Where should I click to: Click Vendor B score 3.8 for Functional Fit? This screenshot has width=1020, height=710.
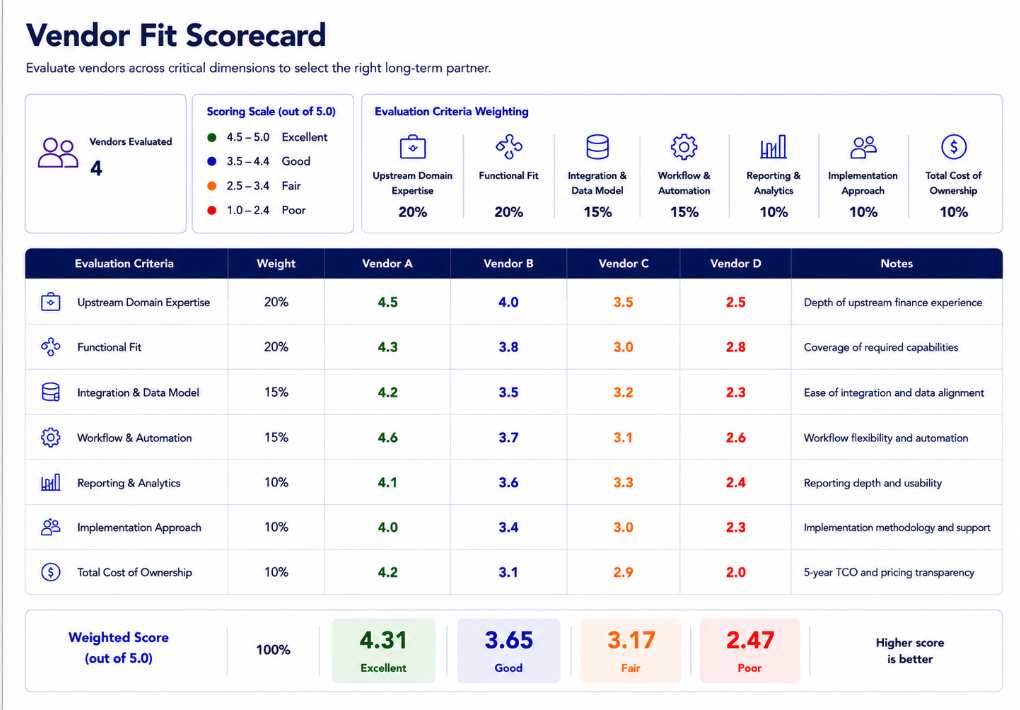point(508,347)
